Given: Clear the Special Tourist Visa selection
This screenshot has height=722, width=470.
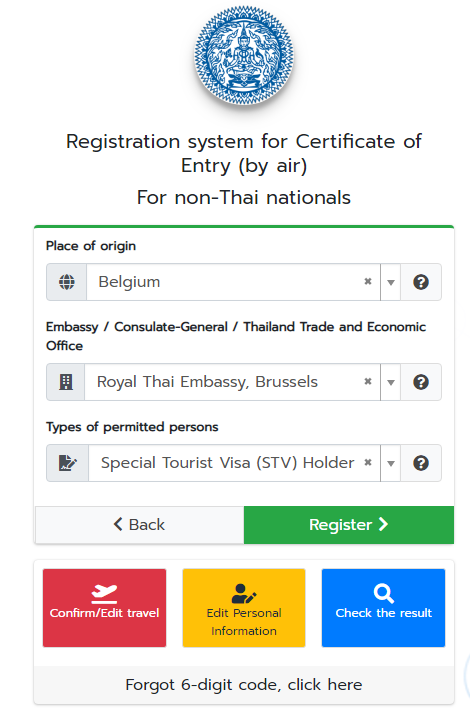Looking at the screenshot, I should coord(368,462).
